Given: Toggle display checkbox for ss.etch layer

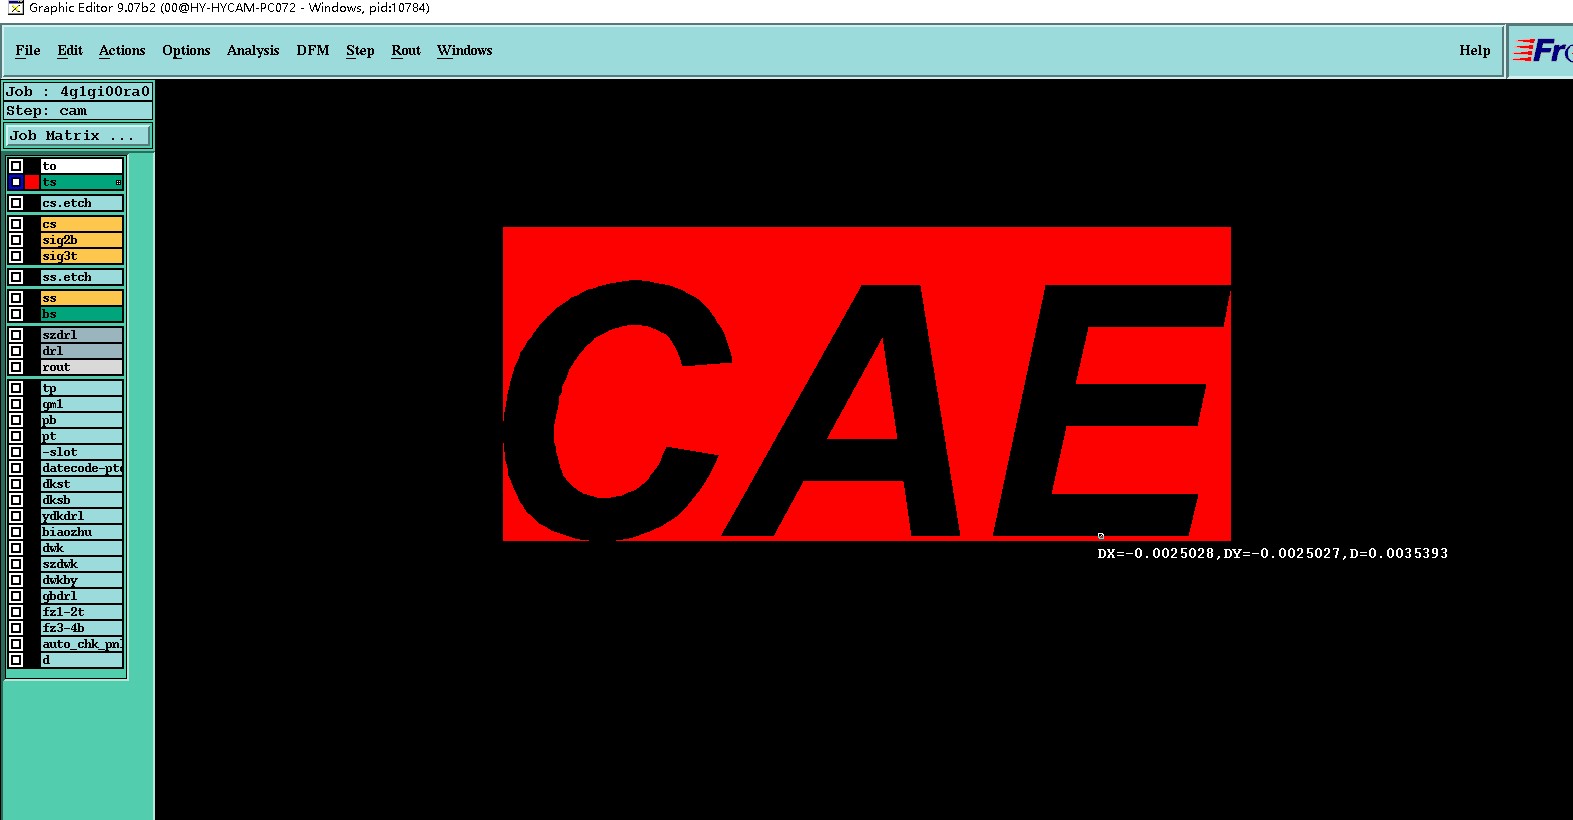Looking at the screenshot, I should click(x=16, y=277).
